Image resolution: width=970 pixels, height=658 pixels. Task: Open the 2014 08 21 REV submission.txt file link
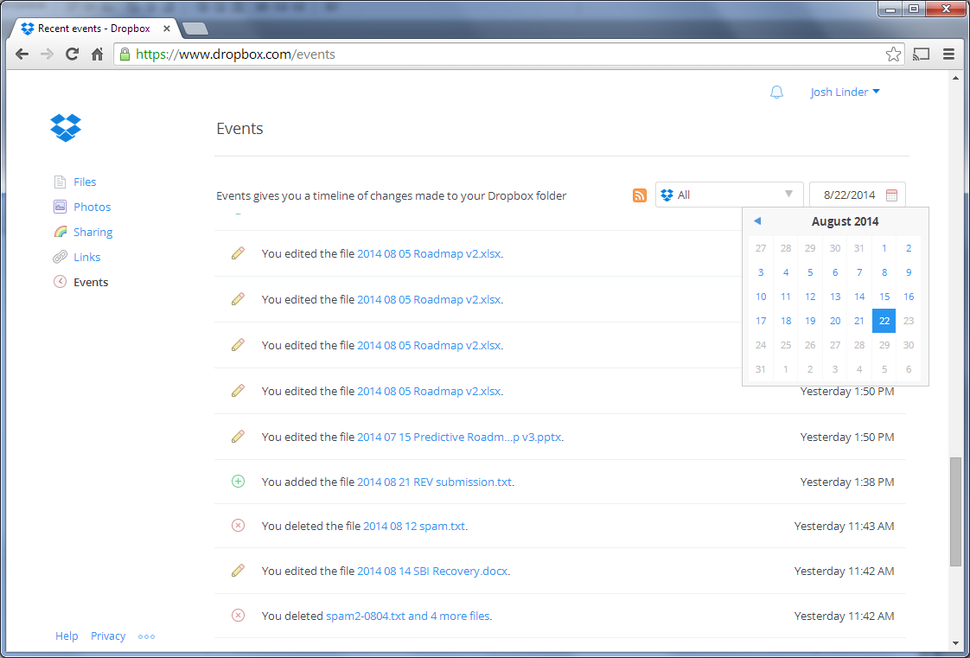(x=434, y=481)
